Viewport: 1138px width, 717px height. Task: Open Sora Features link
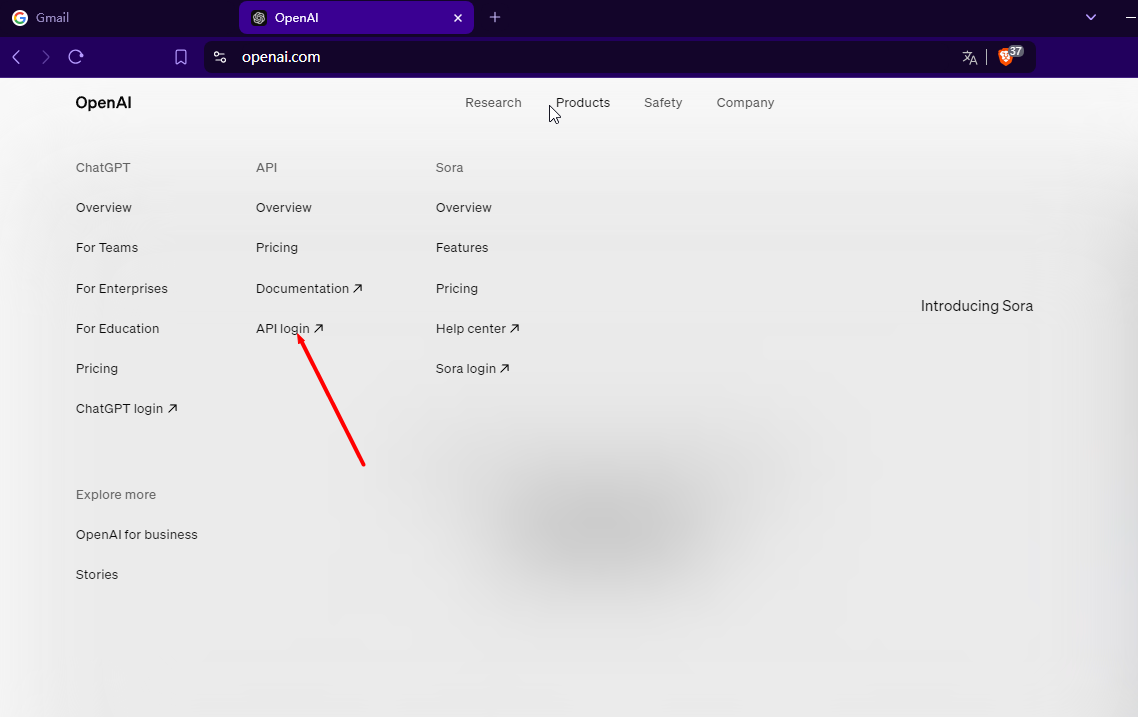tap(462, 247)
